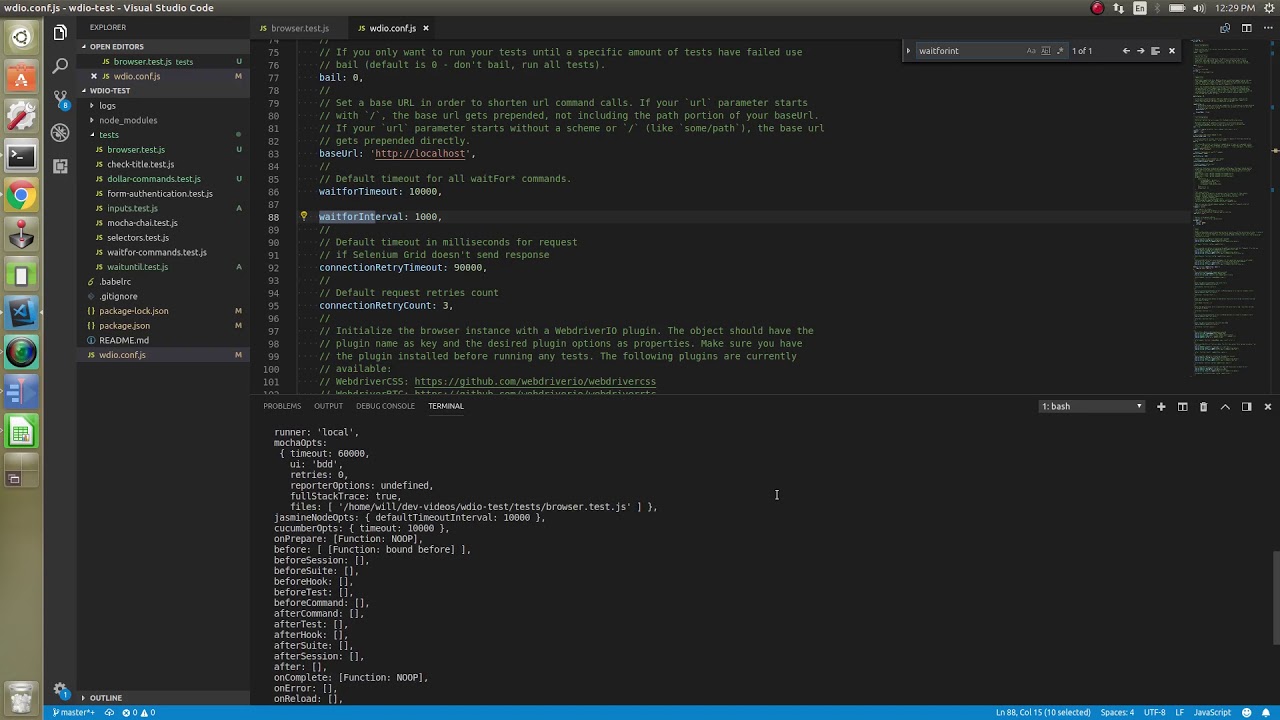
Task: Open package-lock.json in explorer
Action: (x=134, y=311)
